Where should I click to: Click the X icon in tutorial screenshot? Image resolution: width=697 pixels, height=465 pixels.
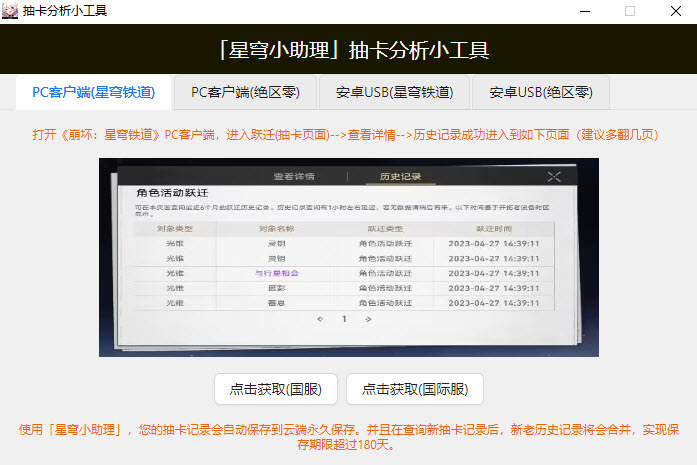[554, 177]
